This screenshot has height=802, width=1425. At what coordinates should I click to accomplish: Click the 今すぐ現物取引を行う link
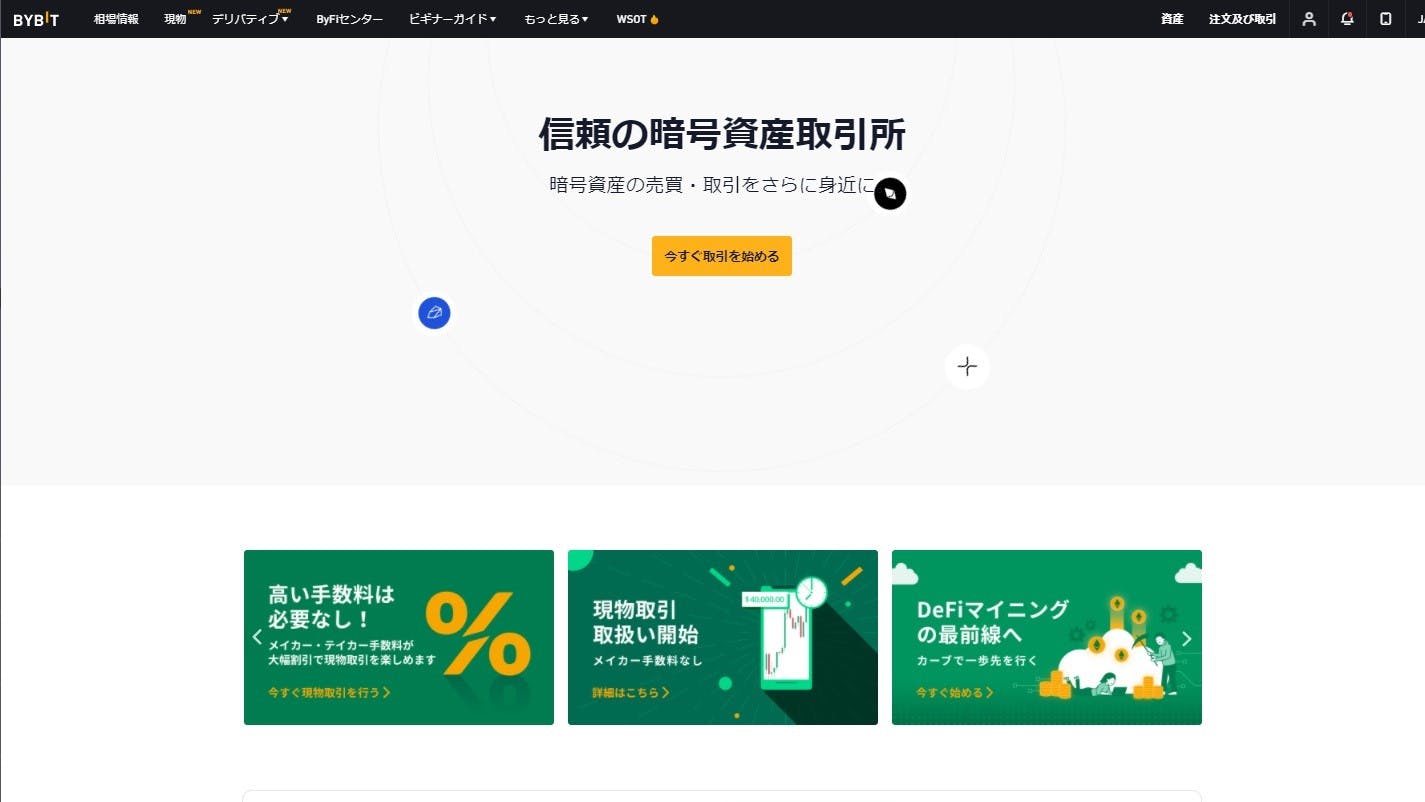[x=329, y=692]
